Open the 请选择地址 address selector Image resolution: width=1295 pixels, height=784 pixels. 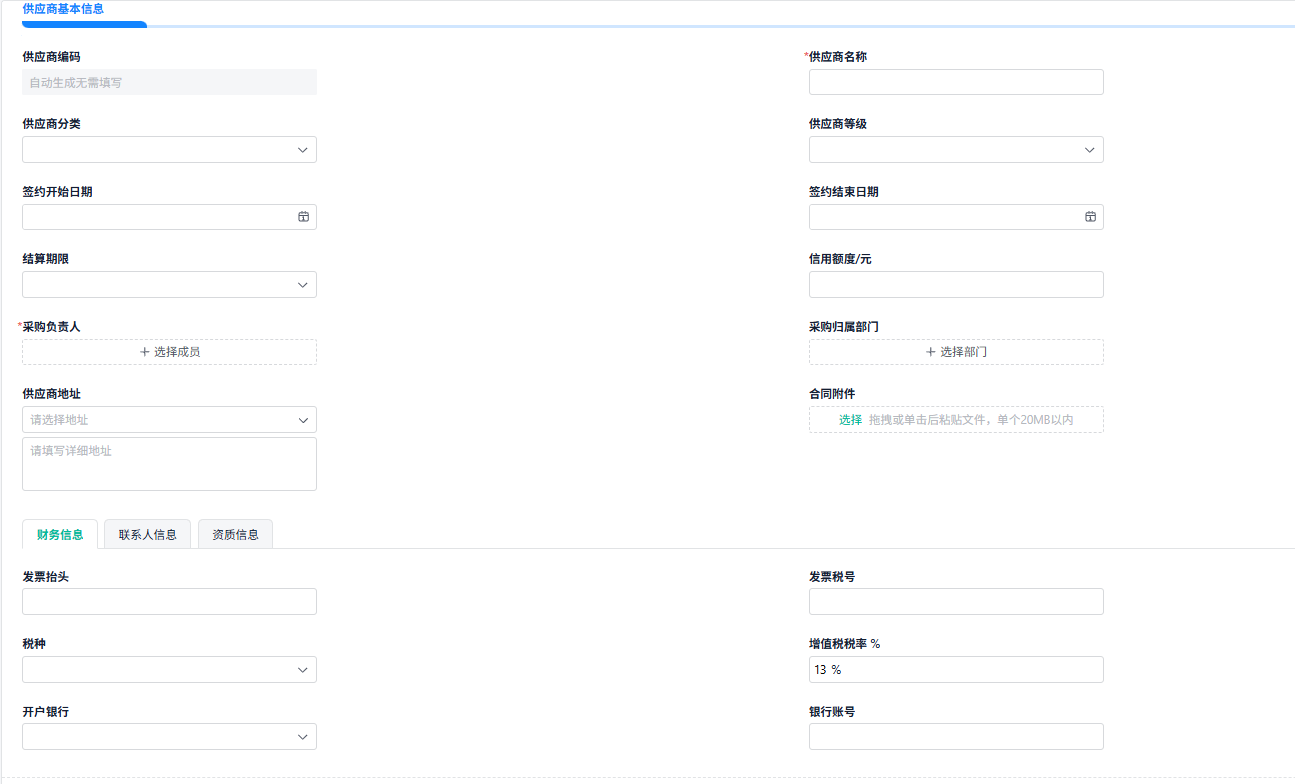click(169, 420)
